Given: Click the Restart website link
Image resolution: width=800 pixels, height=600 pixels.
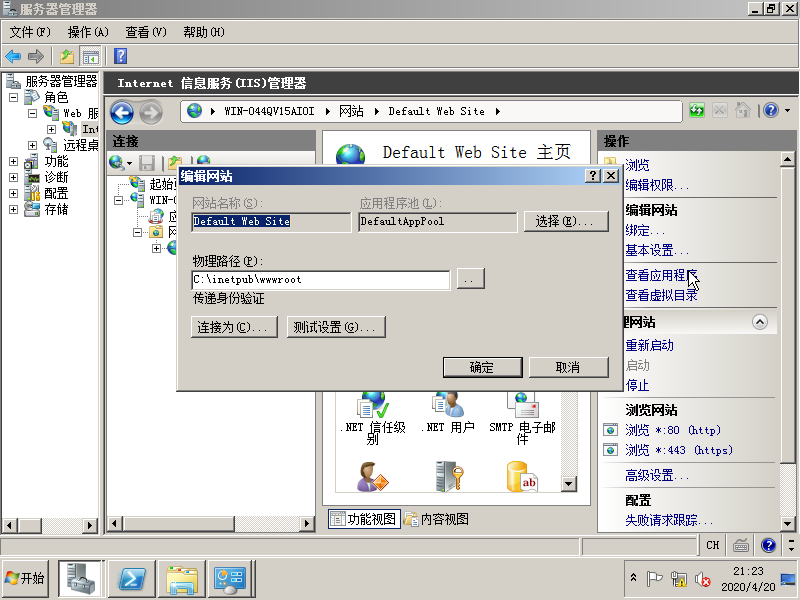Looking at the screenshot, I should click(649, 345).
